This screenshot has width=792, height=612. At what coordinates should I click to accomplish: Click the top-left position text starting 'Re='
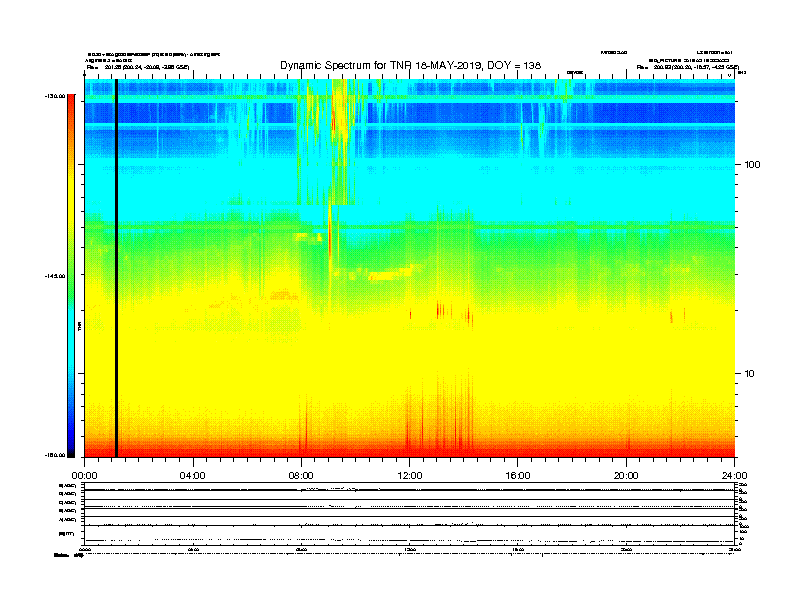138,67
